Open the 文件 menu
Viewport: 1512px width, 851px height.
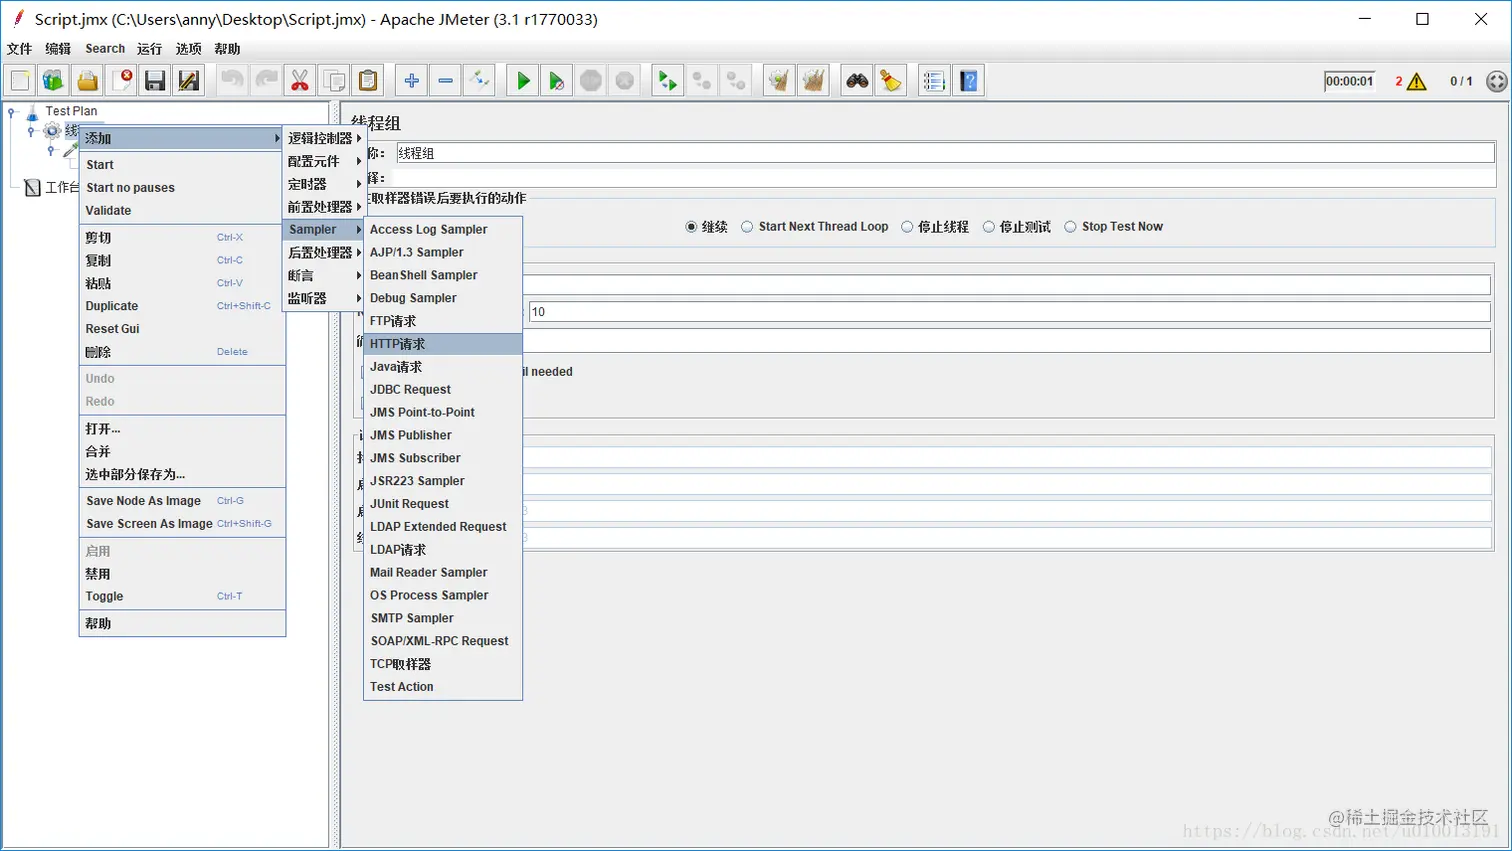point(19,49)
